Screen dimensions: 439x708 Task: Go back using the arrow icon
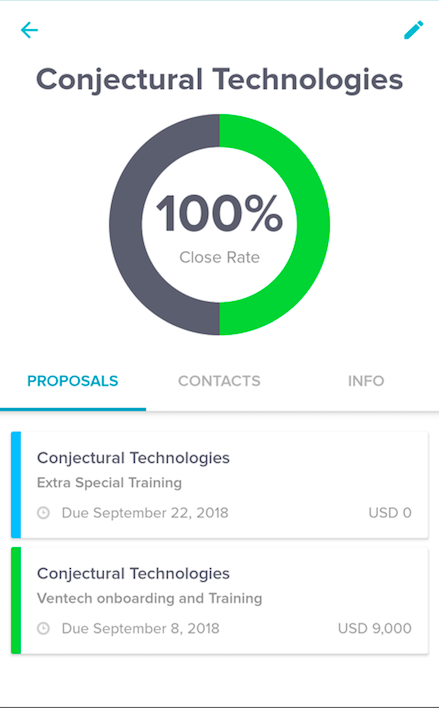tap(29, 30)
